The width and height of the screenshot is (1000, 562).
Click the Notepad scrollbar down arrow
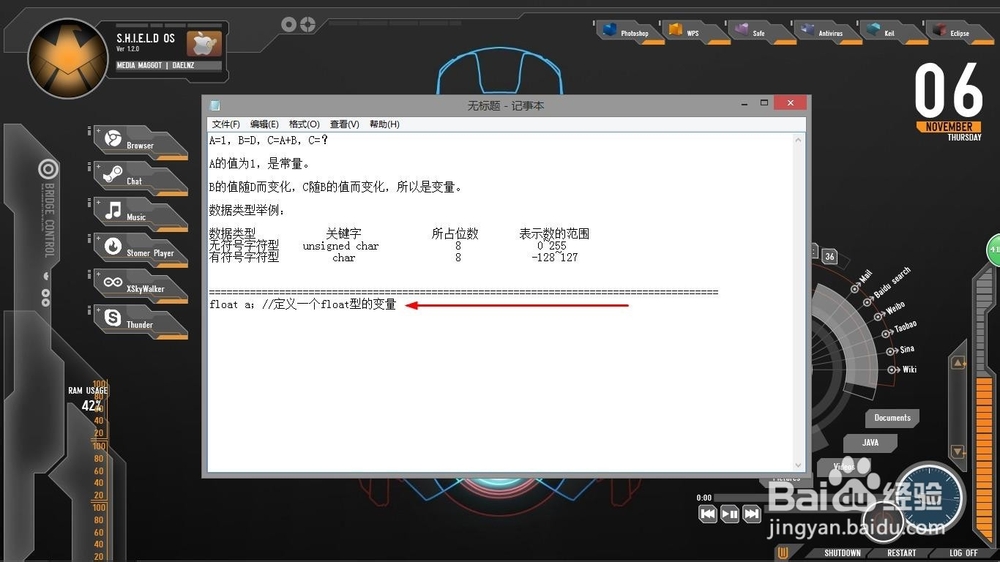[x=798, y=466]
